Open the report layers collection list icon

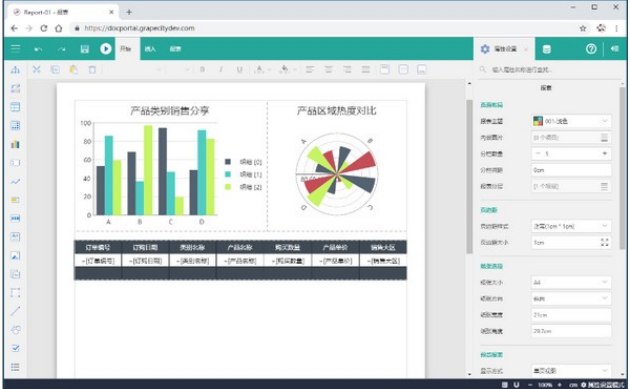click(x=604, y=186)
